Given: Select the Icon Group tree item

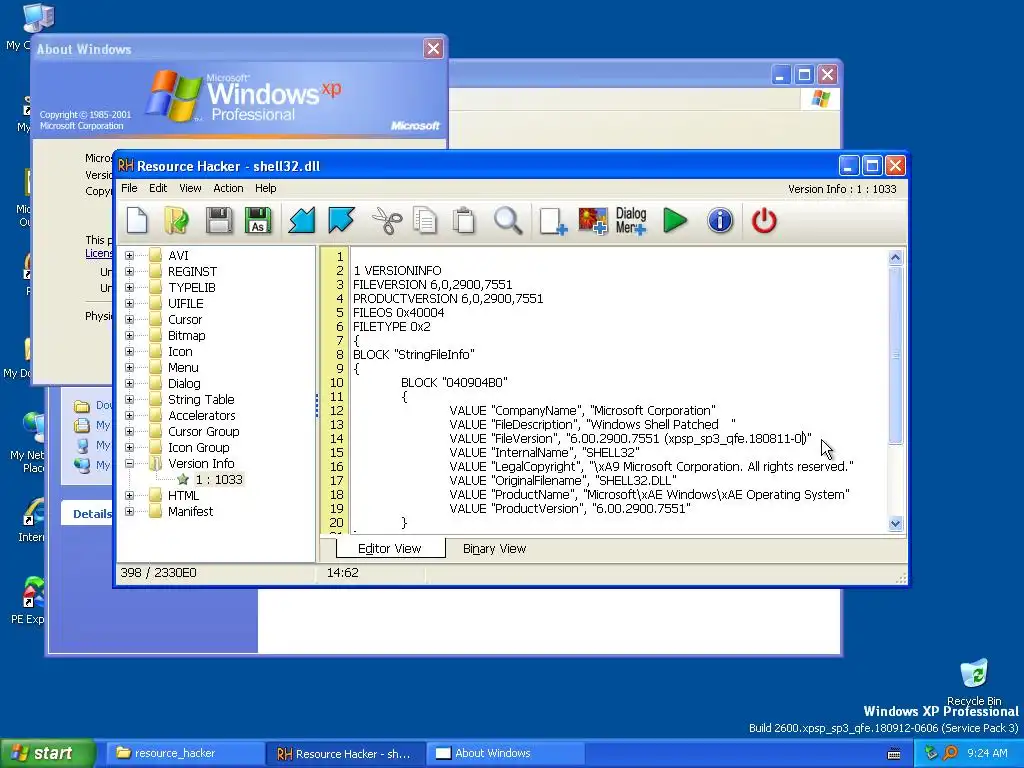Looking at the screenshot, I should pyautogui.click(x=199, y=447).
